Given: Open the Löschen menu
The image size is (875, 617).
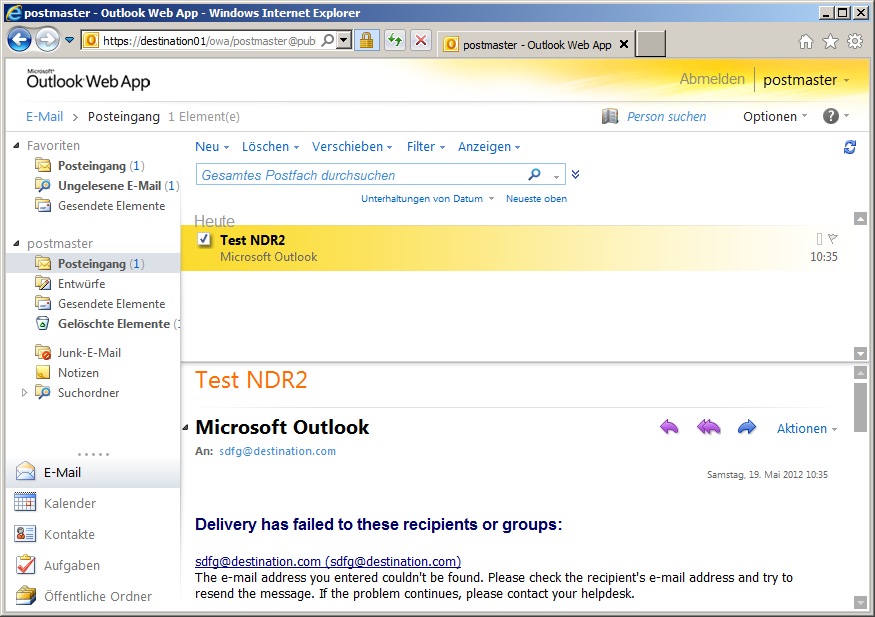Looking at the screenshot, I should (x=270, y=147).
